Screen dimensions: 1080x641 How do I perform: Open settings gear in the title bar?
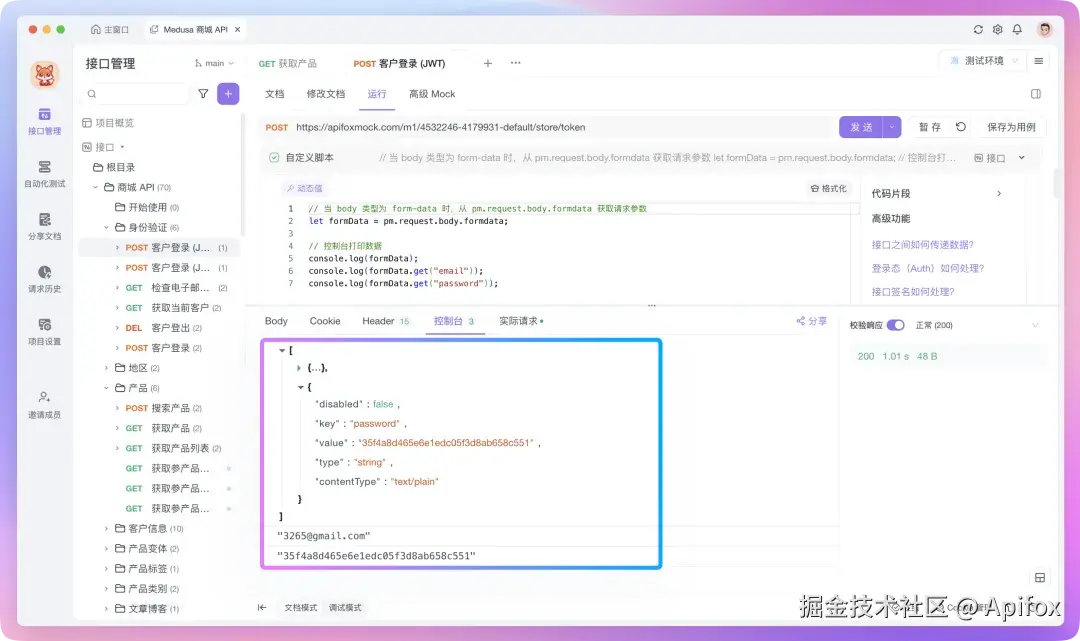[997, 30]
